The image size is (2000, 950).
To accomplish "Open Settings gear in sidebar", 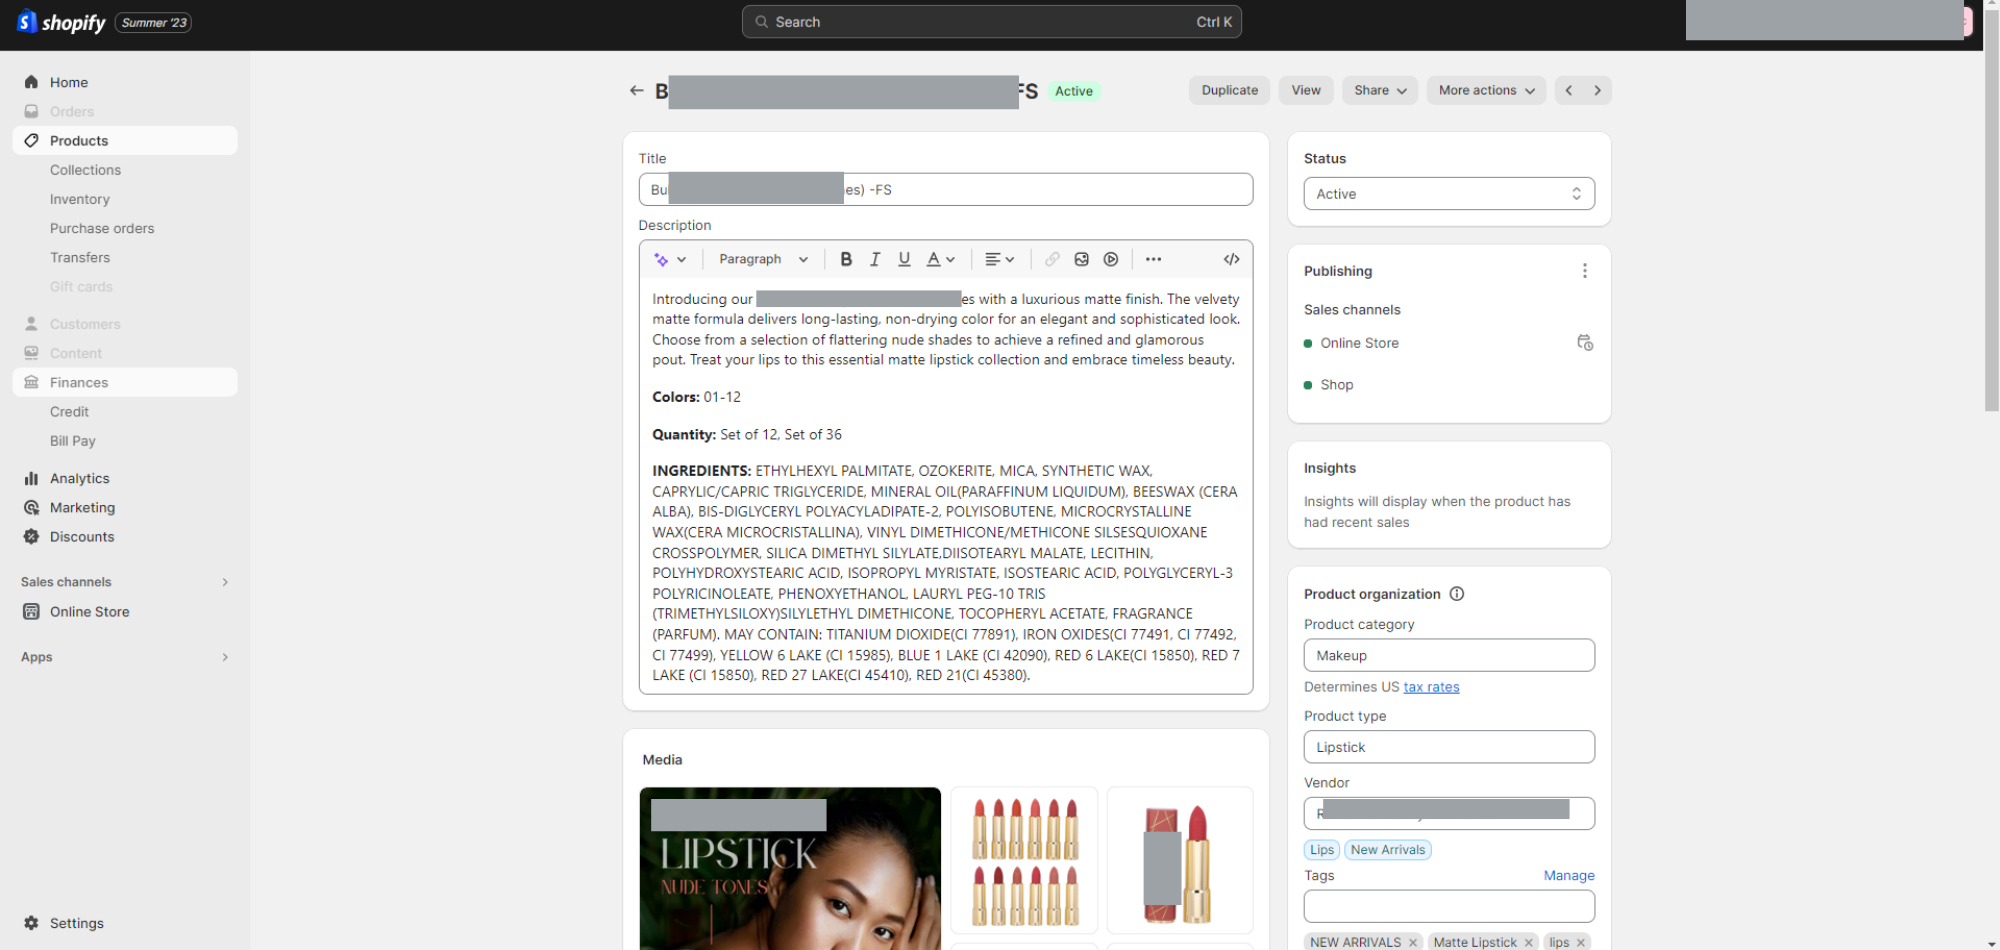I will [x=31, y=923].
